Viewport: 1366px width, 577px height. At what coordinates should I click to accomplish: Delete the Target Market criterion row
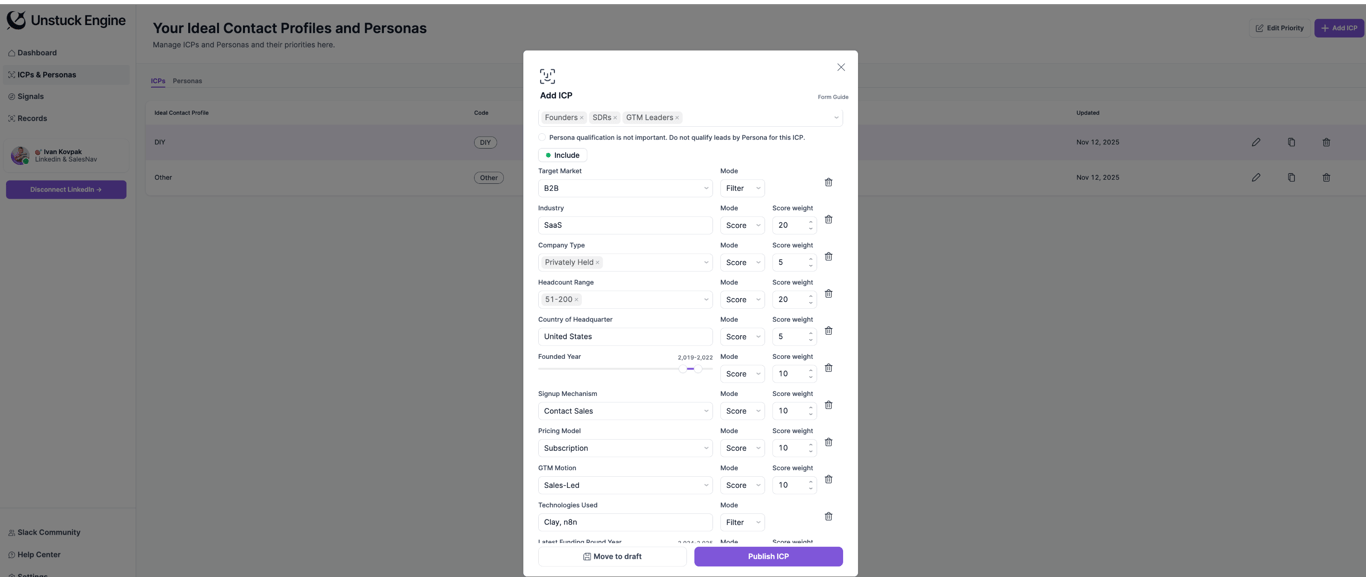pos(828,183)
